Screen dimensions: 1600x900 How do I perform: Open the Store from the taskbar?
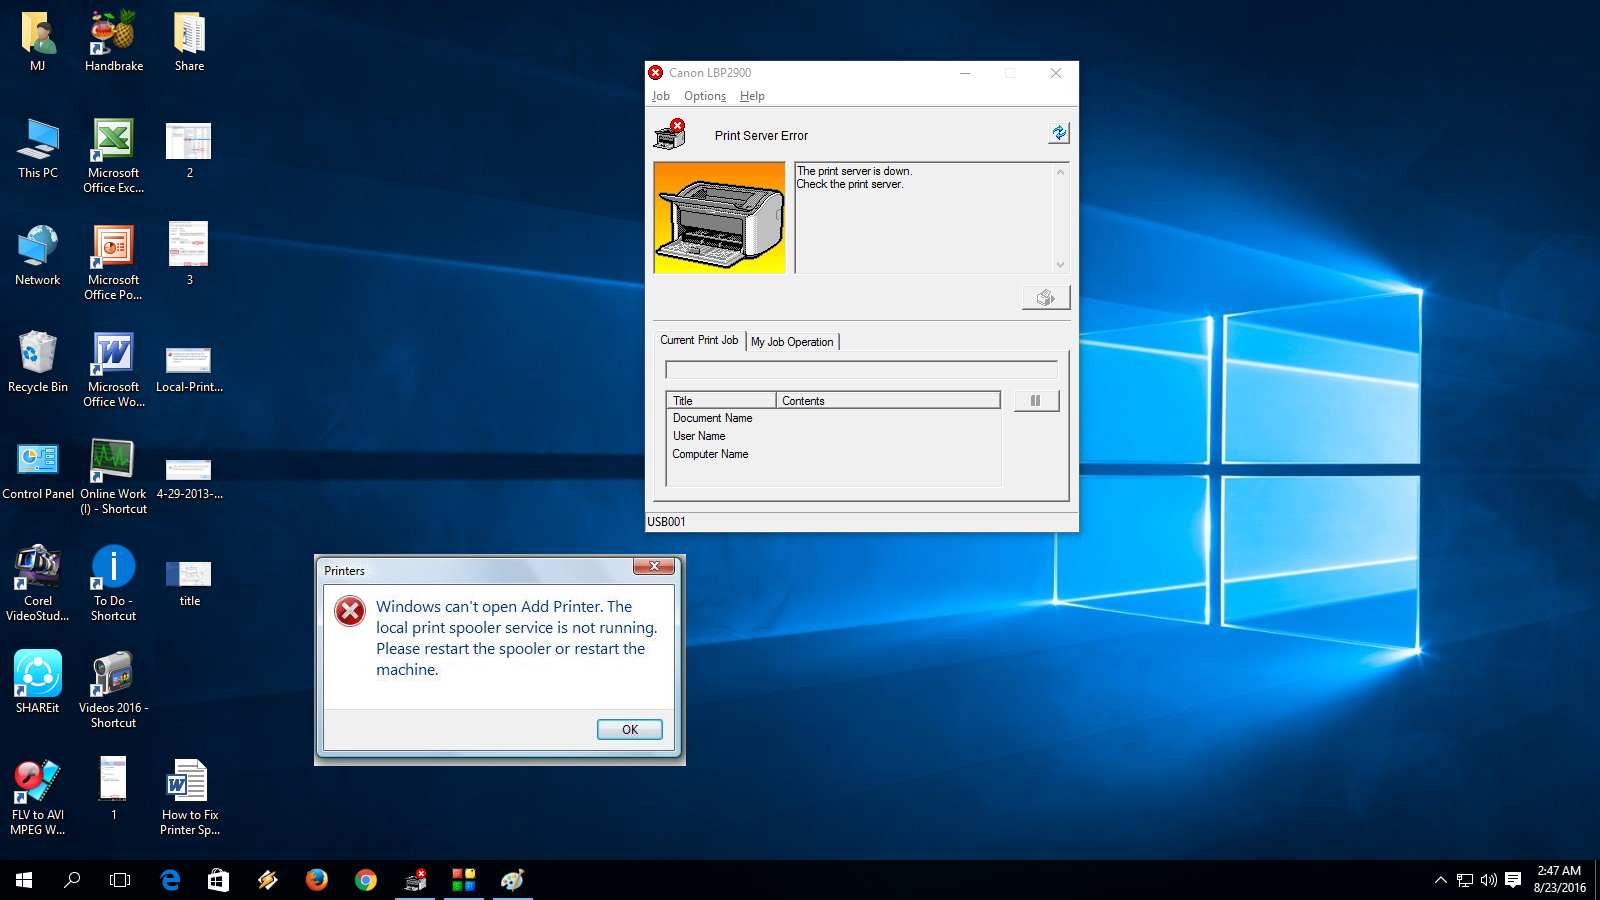coord(218,880)
